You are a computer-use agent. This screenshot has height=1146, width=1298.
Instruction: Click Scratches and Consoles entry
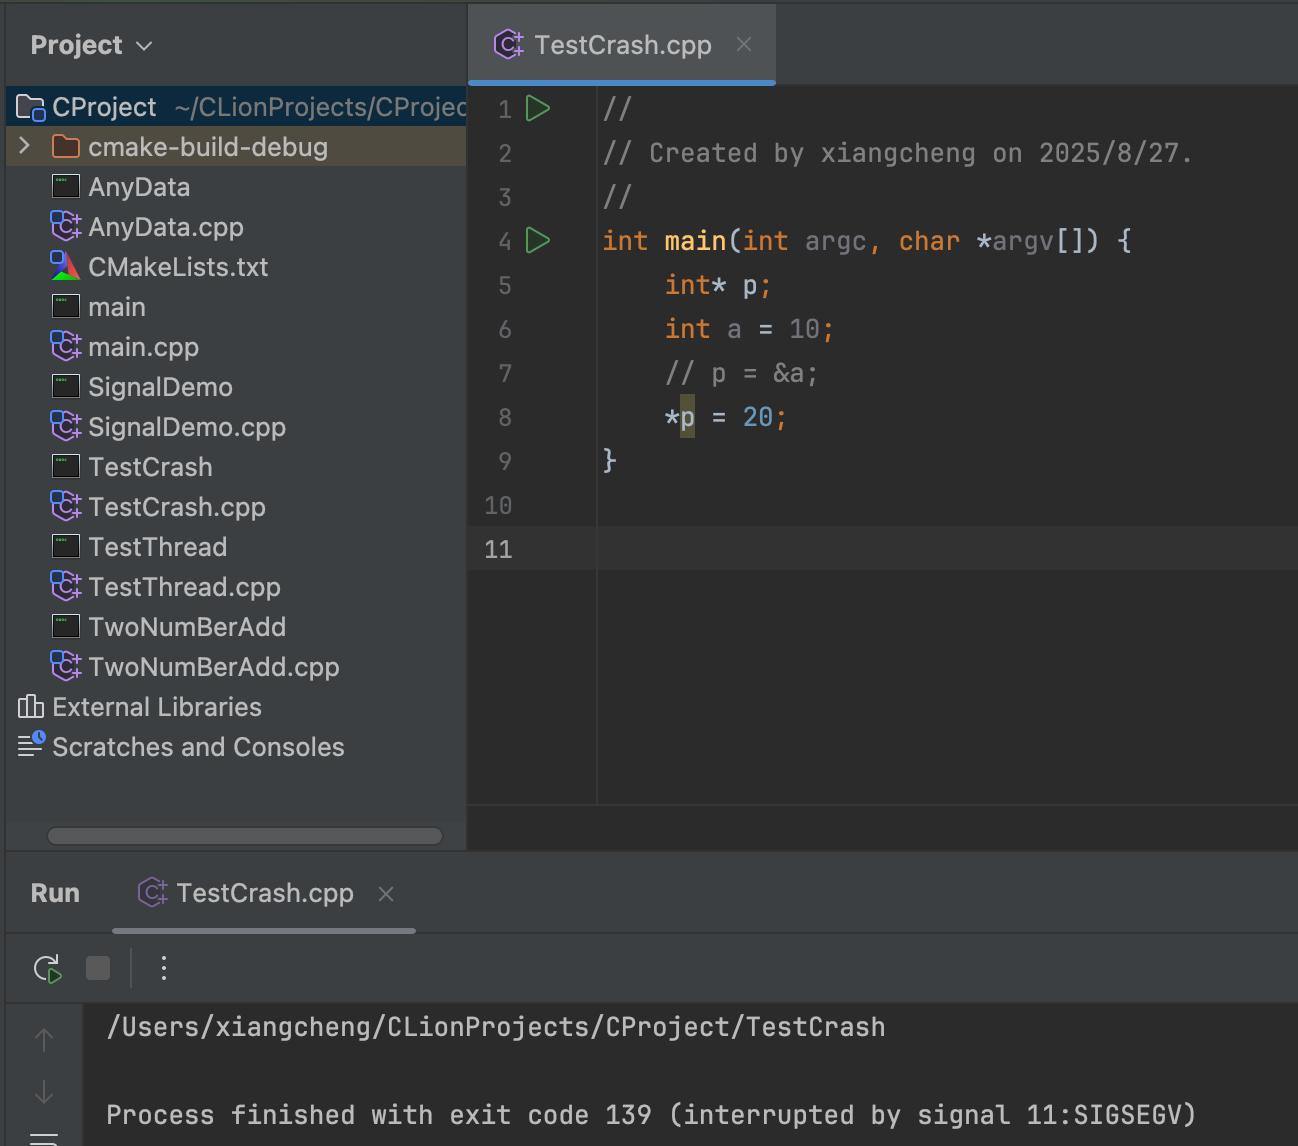coord(198,747)
